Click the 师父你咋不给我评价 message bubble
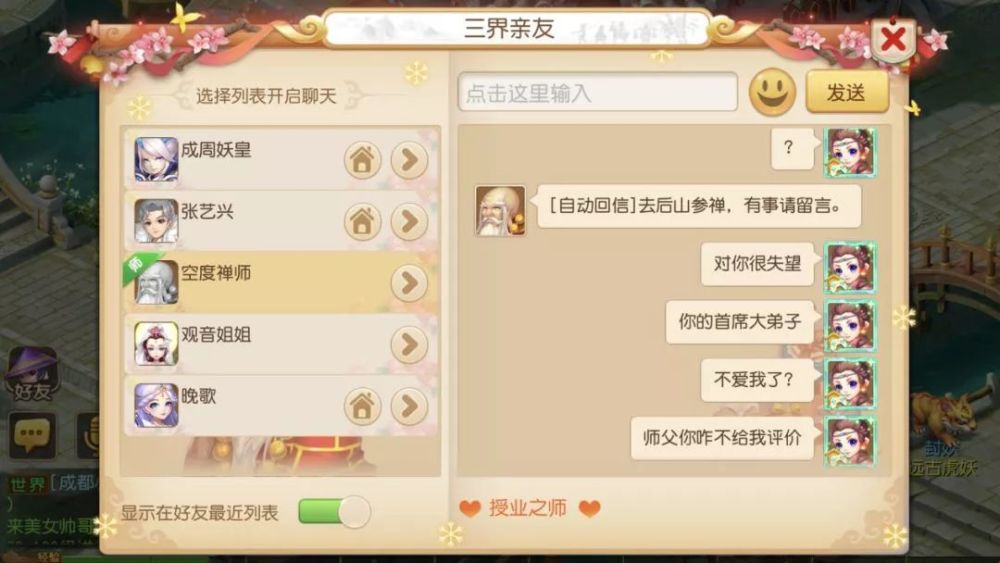 [722, 438]
